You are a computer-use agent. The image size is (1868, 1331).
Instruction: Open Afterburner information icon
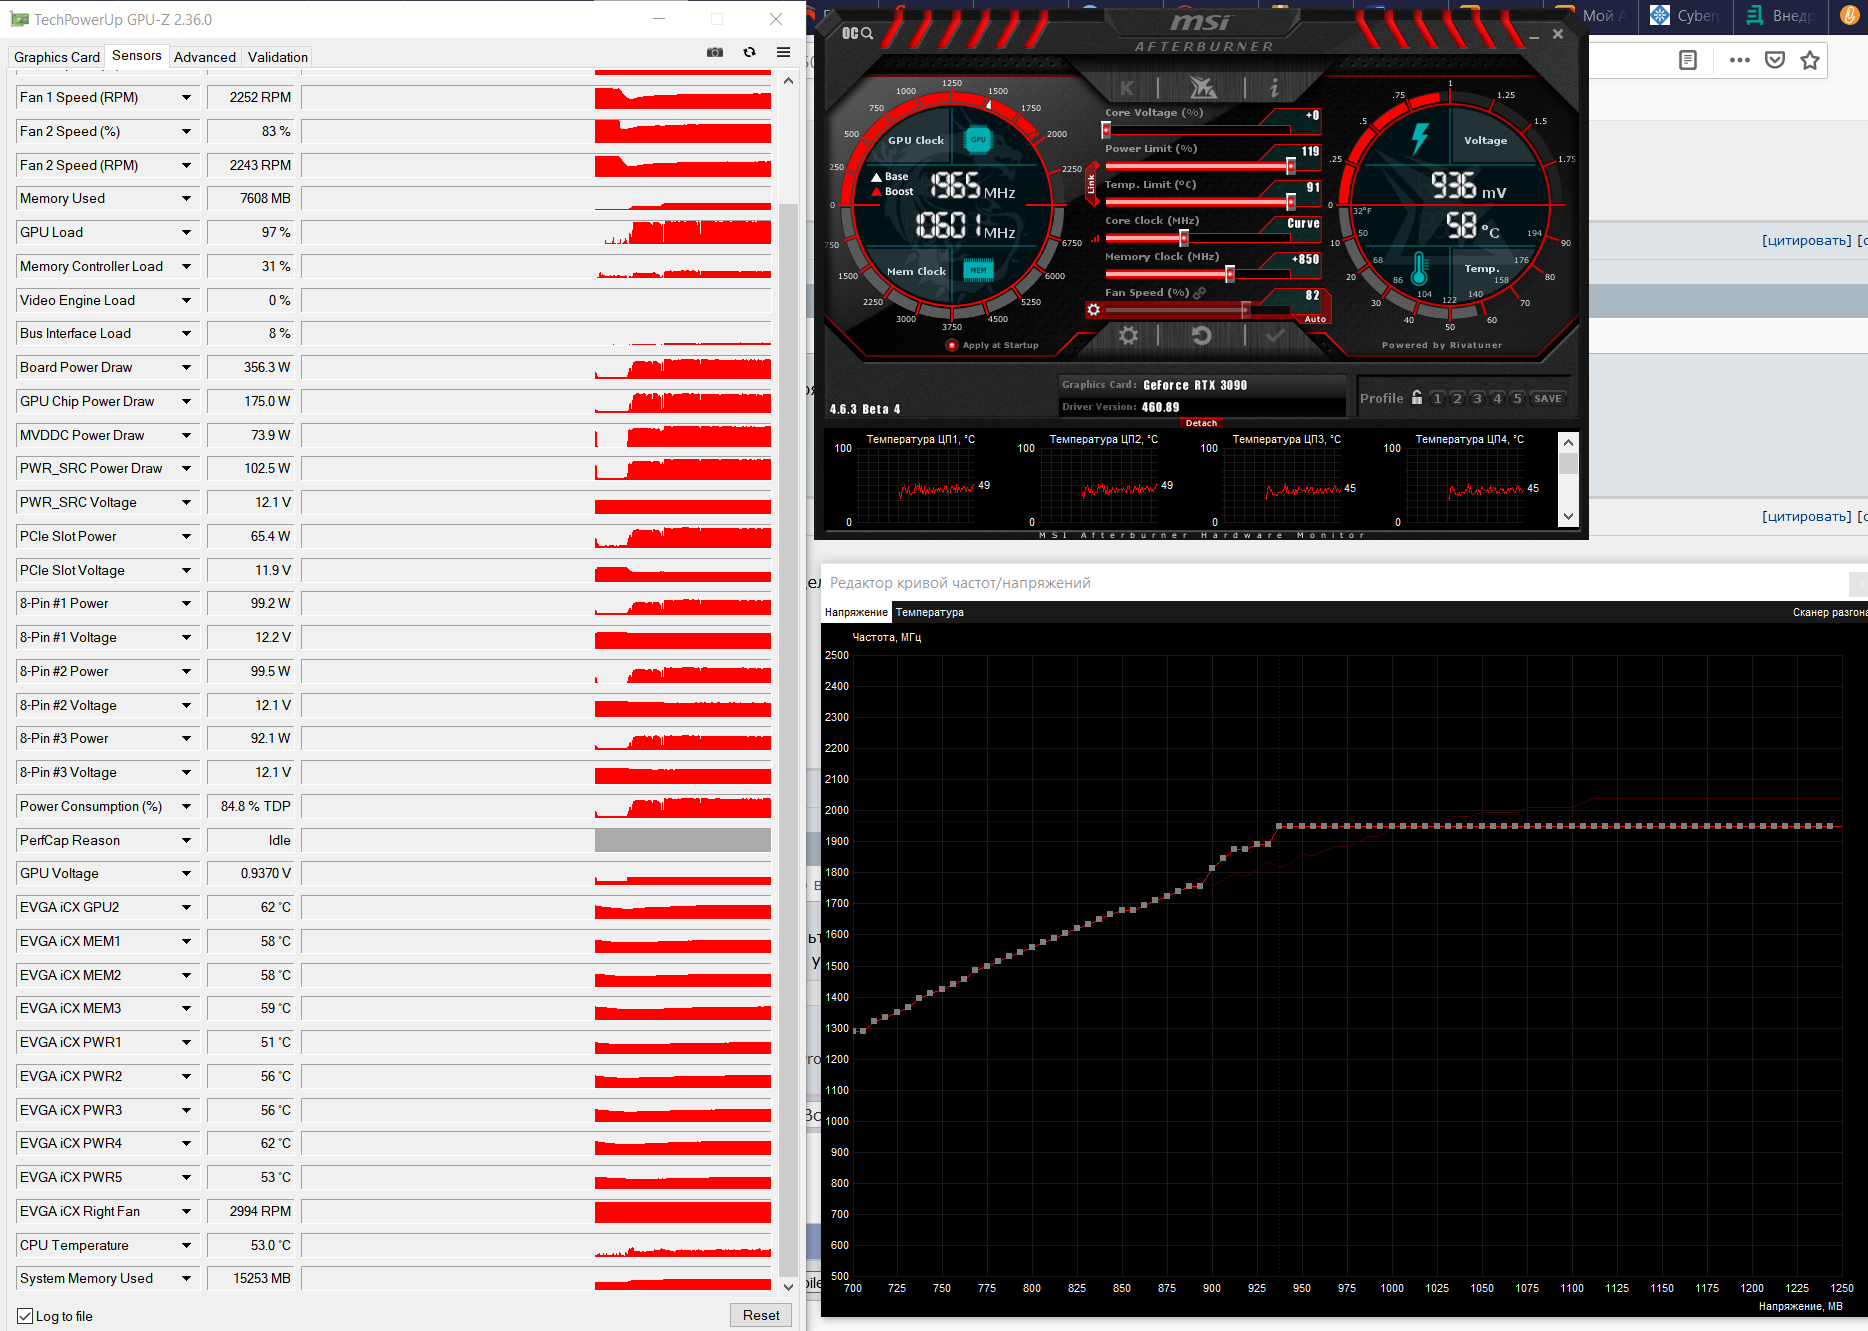point(1274,88)
